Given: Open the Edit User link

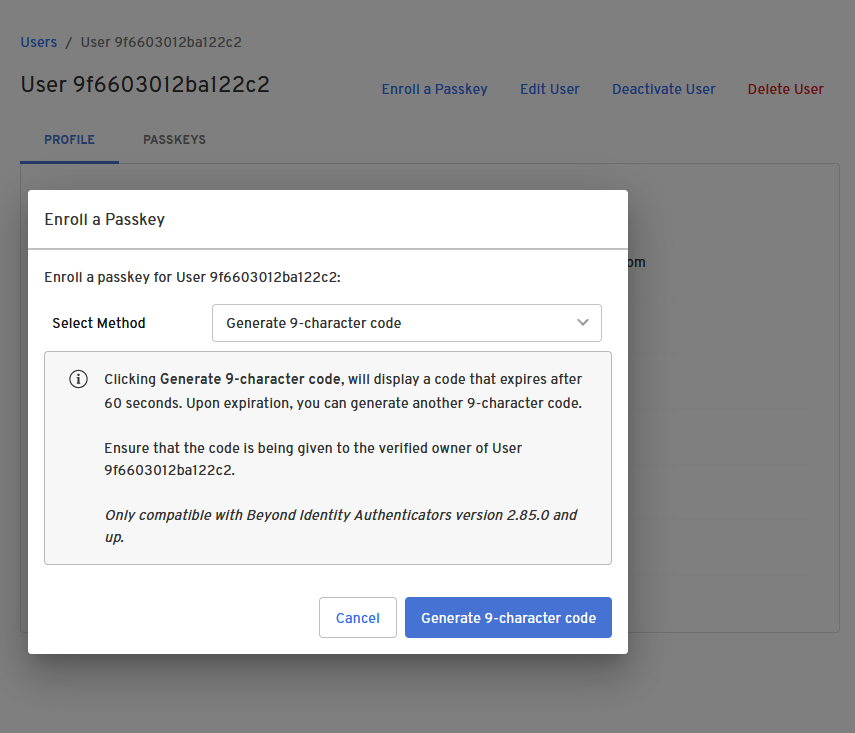Looking at the screenshot, I should click(x=549, y=89).
